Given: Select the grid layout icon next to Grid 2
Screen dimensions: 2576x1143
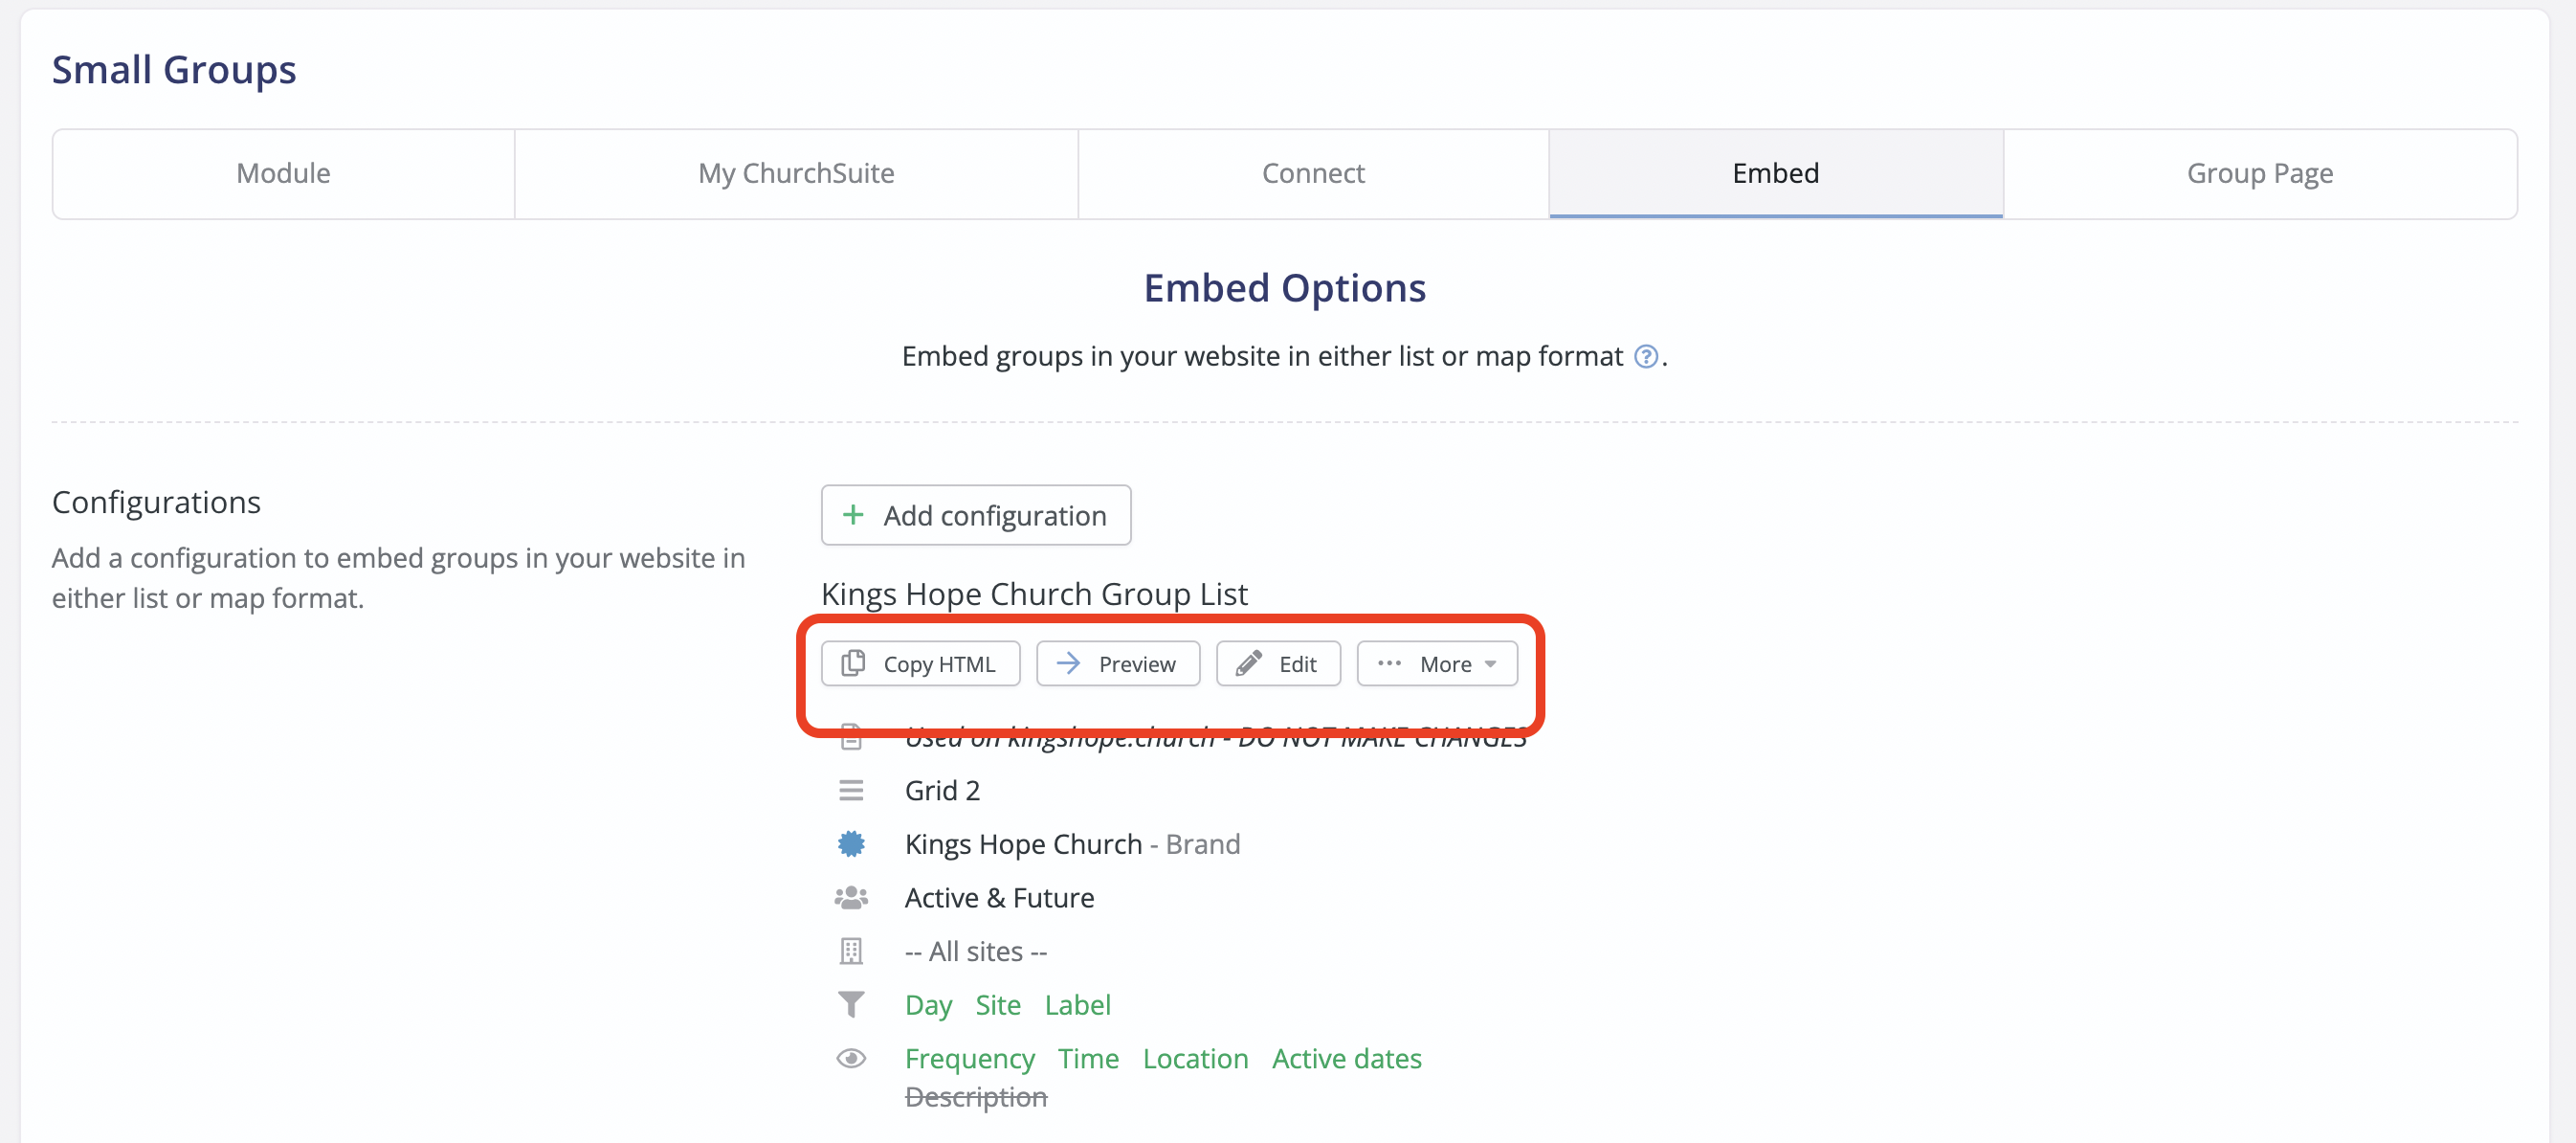Looking at the screenshot, I should [851, 790].
